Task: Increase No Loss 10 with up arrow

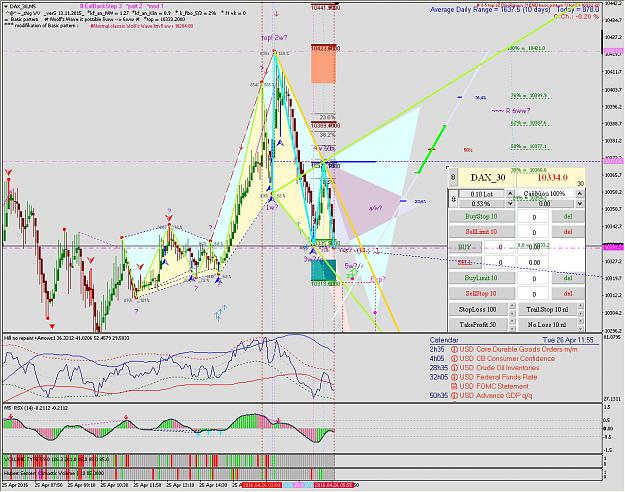Action: pos(580,321)
